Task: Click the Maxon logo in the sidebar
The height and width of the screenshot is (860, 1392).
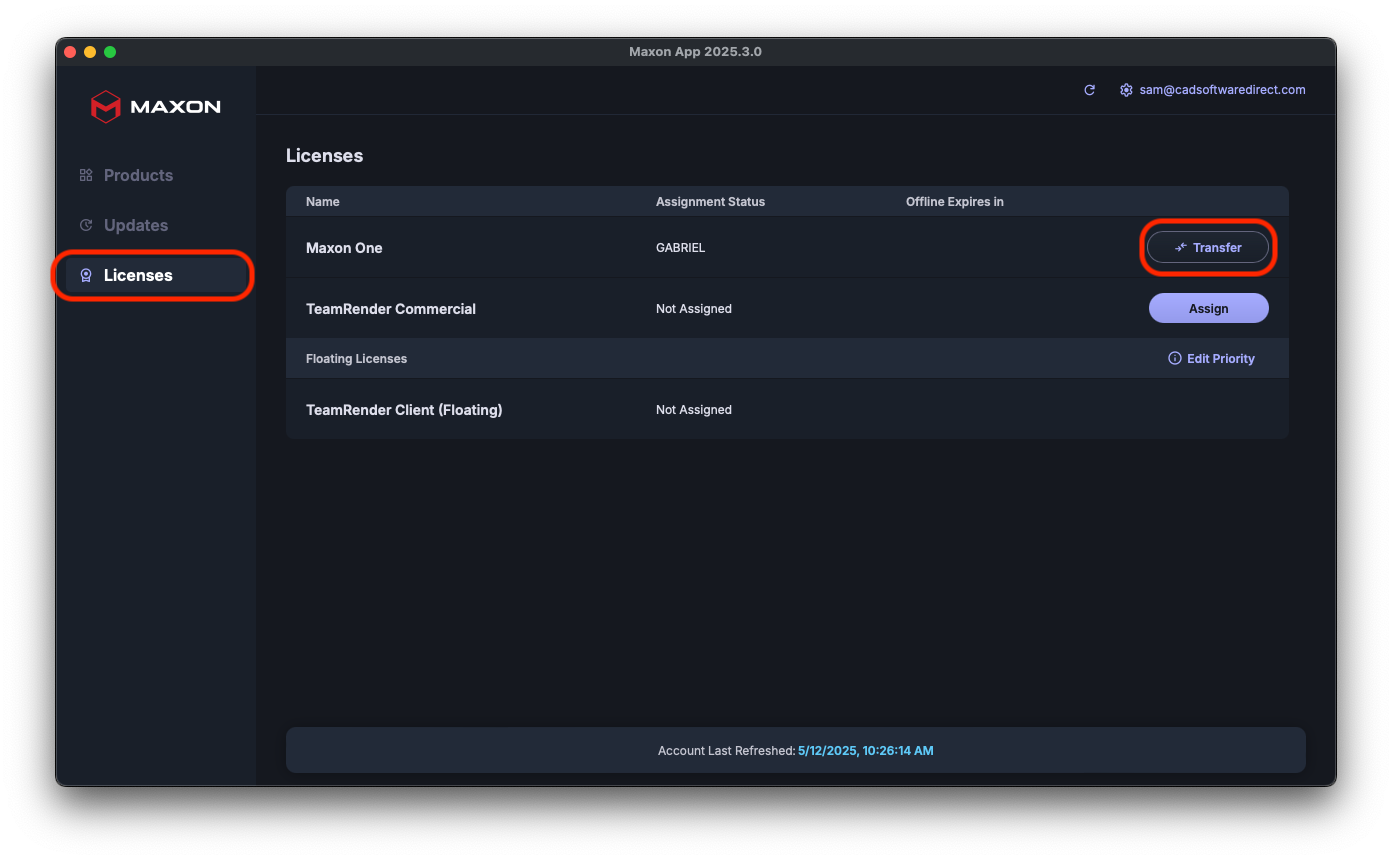Action: (x=155, y=106)
